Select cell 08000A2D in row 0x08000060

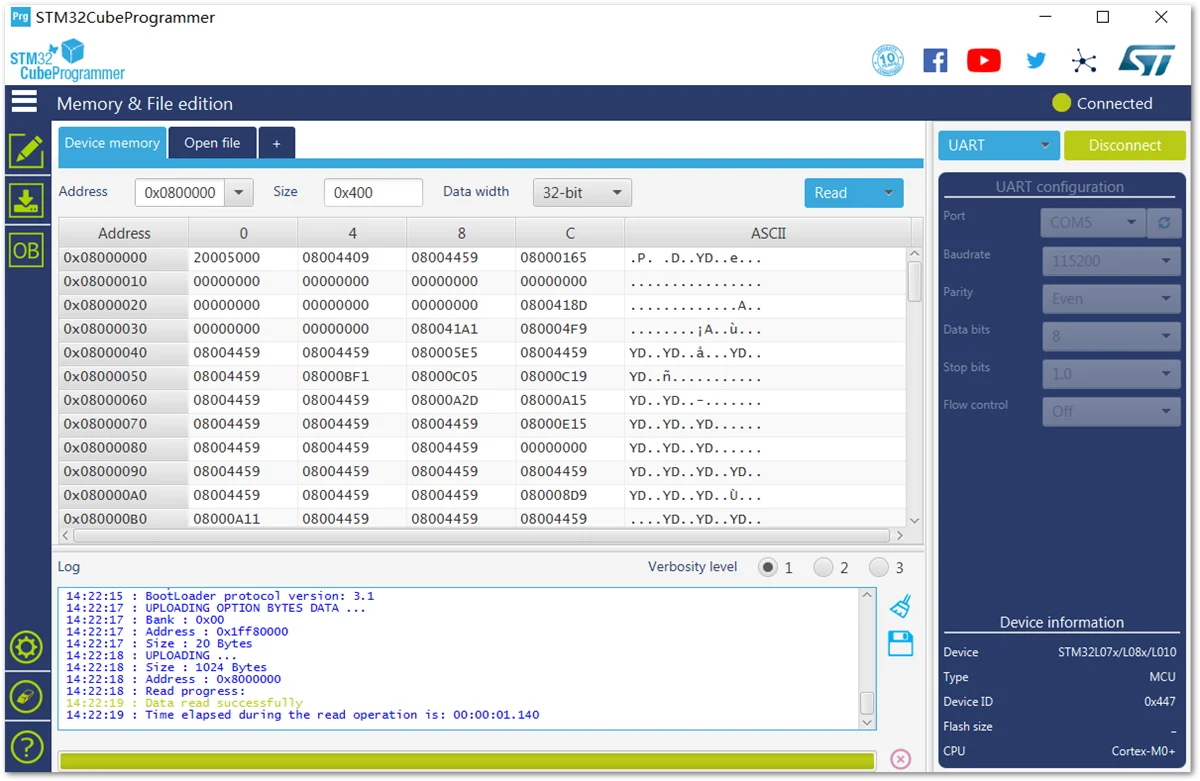pyautogui.click(x=461, y=400)
